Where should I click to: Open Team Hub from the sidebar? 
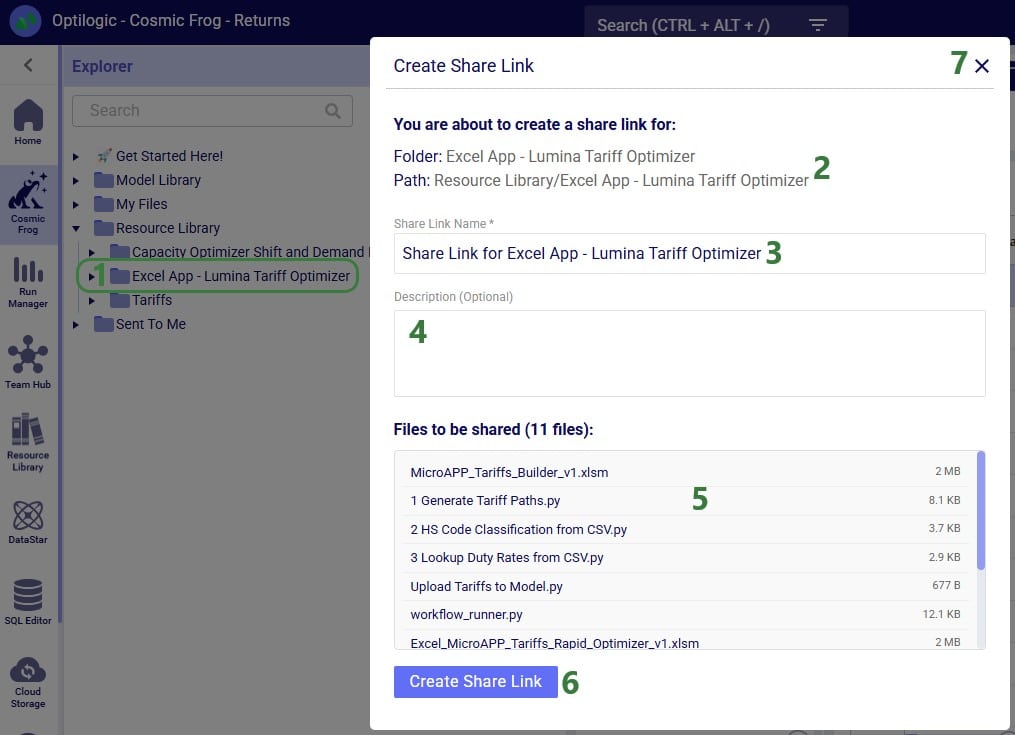tap(28, 362)
